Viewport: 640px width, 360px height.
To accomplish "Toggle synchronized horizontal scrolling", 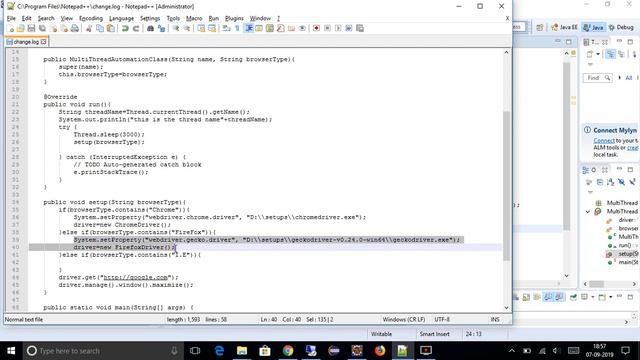I will (x=212, y=29).
